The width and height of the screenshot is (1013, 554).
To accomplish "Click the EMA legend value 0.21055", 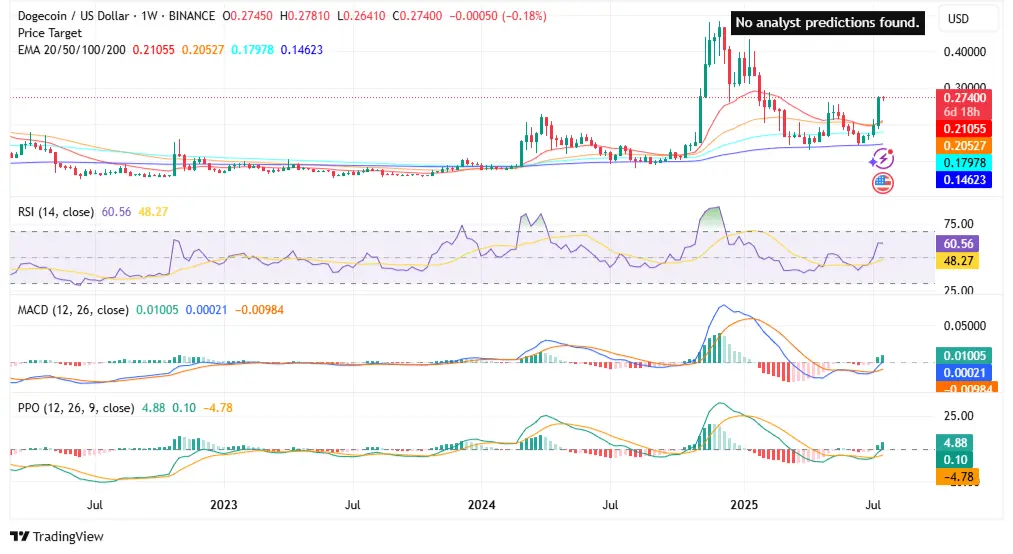I will pos(153,50).
